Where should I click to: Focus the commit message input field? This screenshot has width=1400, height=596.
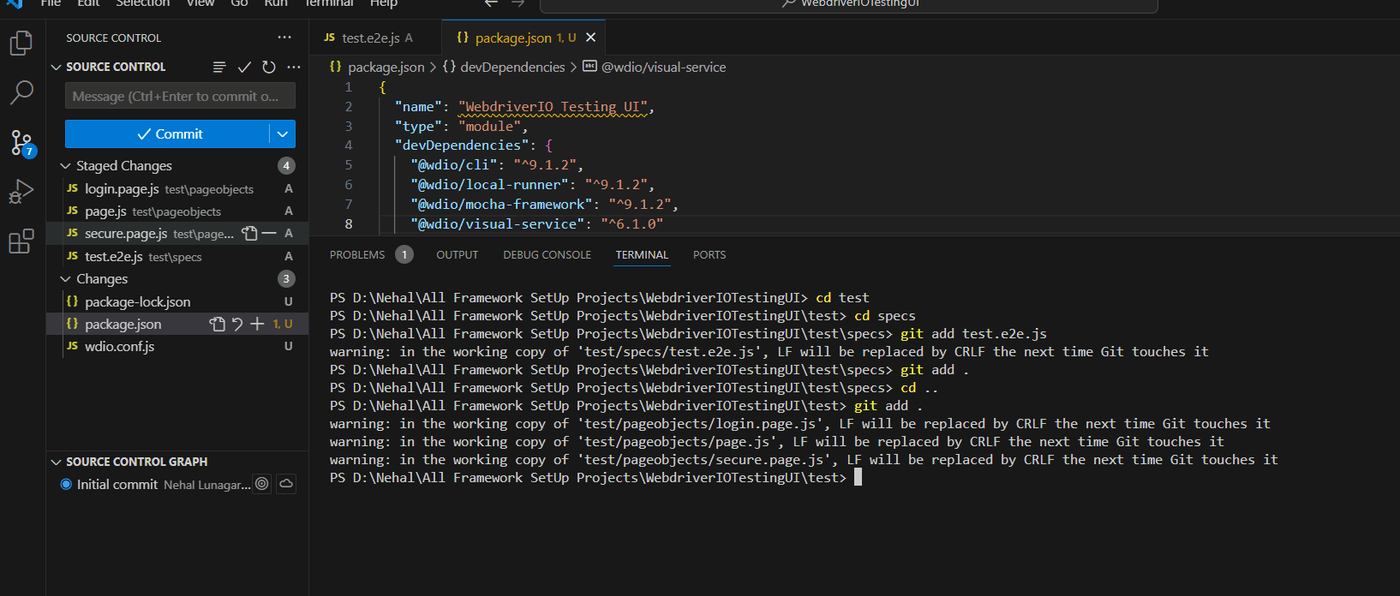coord(180,96)
